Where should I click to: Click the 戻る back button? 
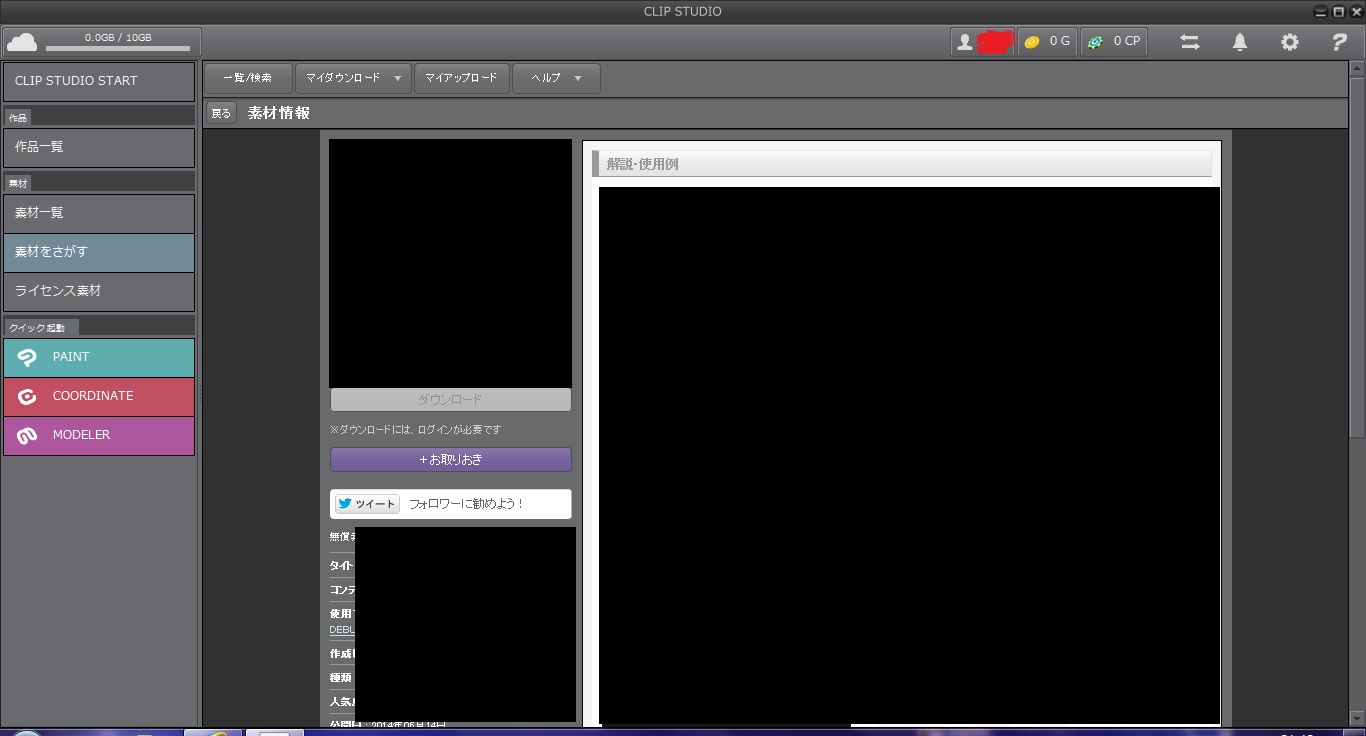221,113
